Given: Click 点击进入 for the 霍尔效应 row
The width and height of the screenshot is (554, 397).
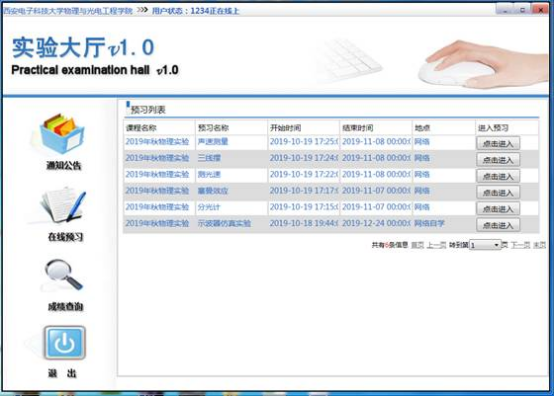Looking at the screenshot, I should tap(498, 192).
